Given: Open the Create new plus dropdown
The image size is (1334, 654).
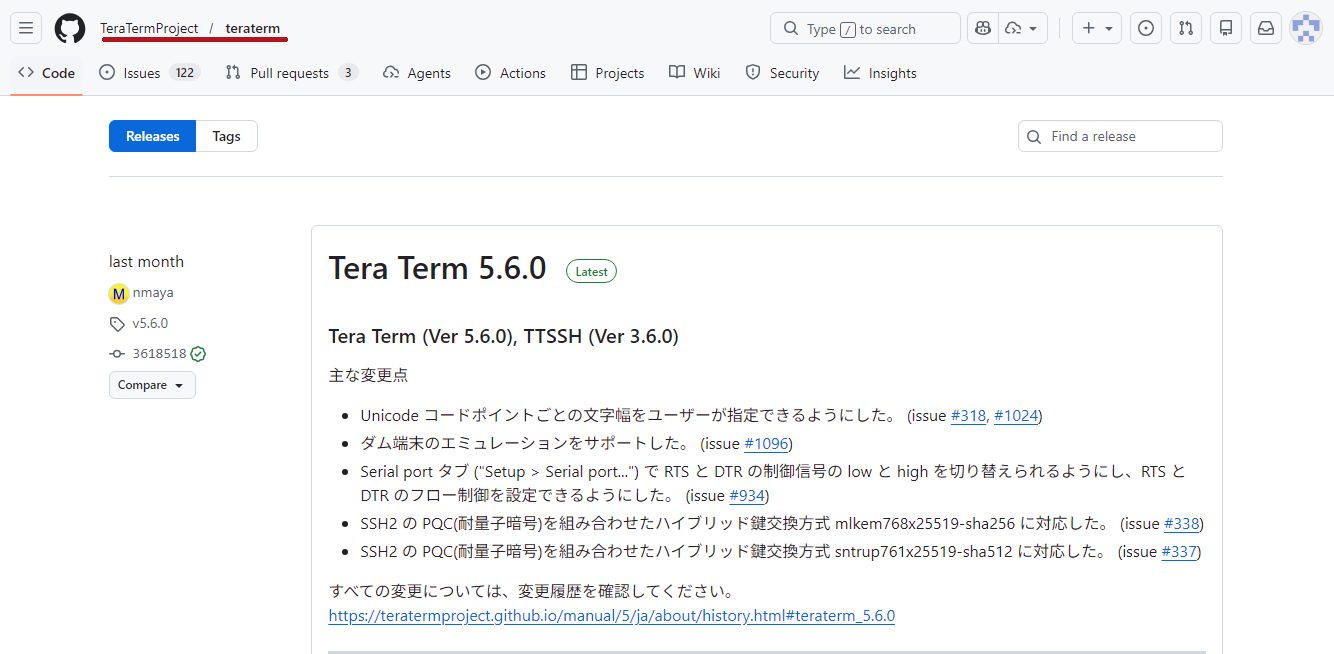Looking at the screenshot, I should (1097, 28).
